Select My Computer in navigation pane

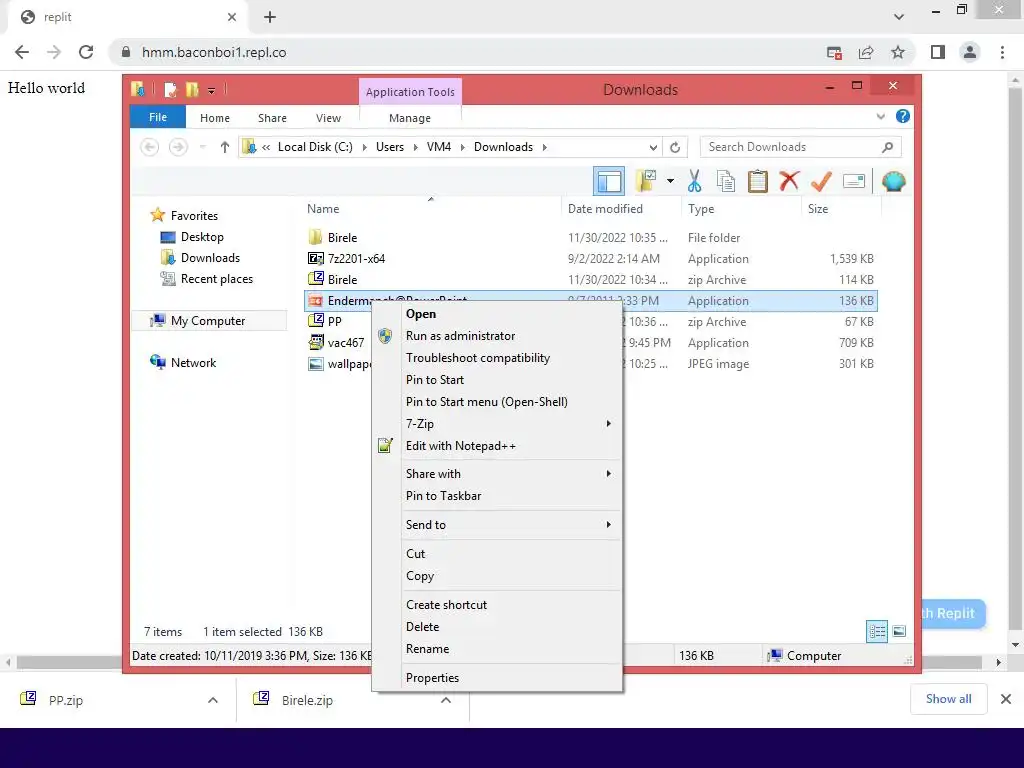pos(208,321)
